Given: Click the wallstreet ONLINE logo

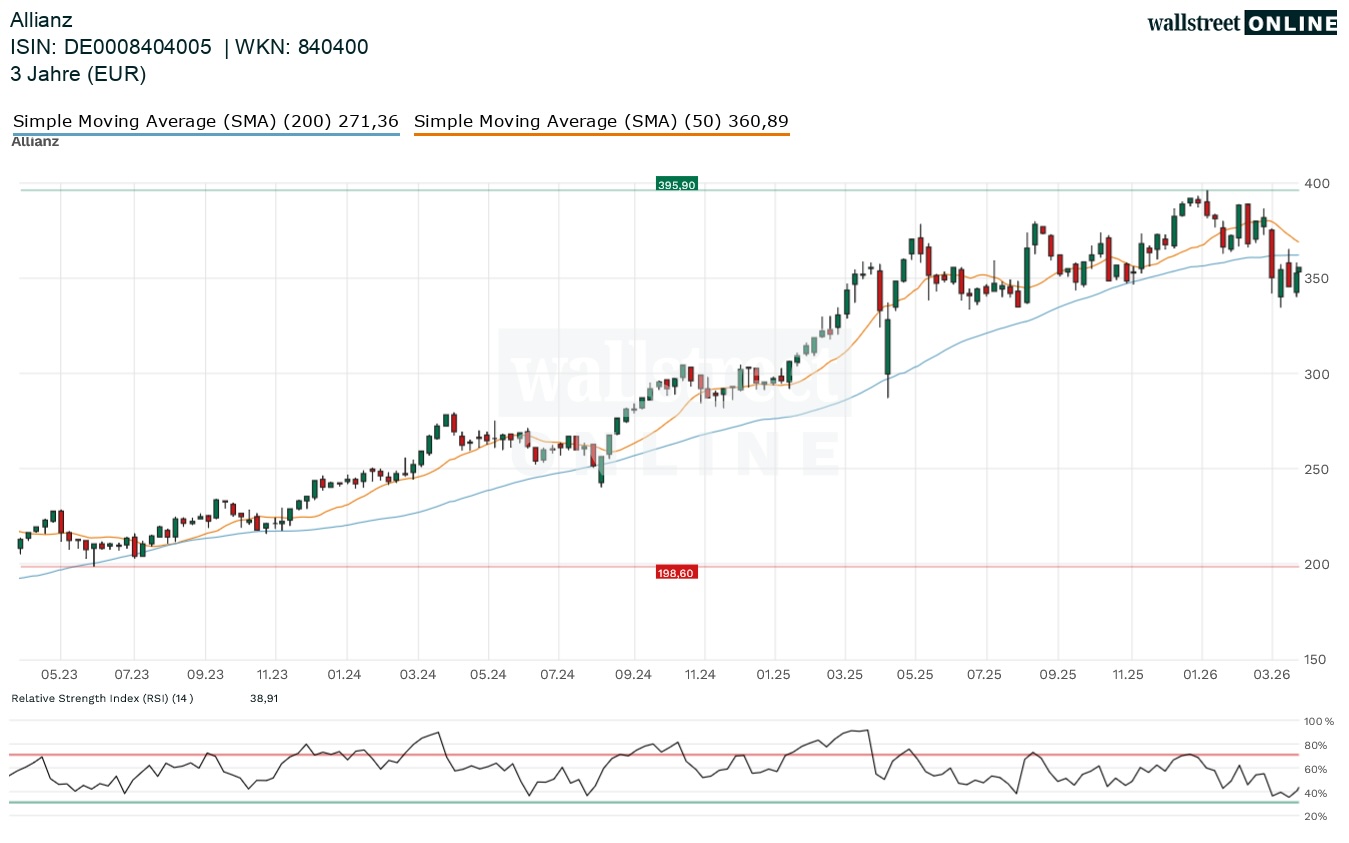Looking at the screenshot, I should pyautogui.click(x=1241, y=23).
